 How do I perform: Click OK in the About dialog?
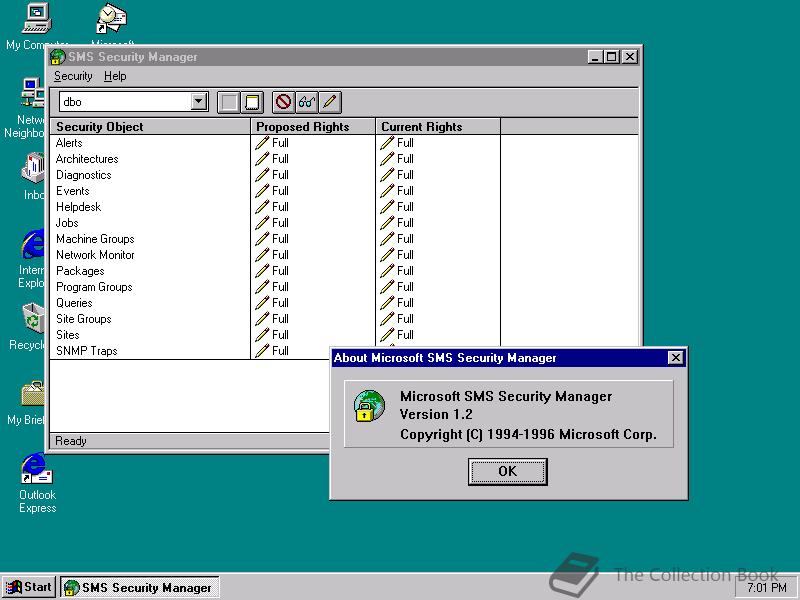pyautogui.click(x=508, y=471)
